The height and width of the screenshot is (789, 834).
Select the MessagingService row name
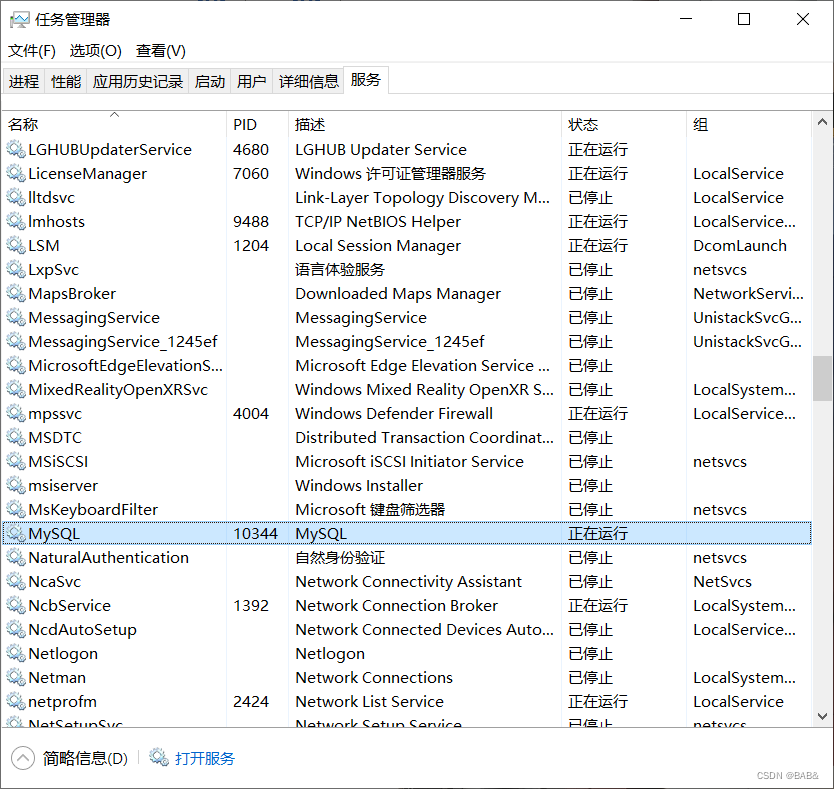tap(94, 318)
